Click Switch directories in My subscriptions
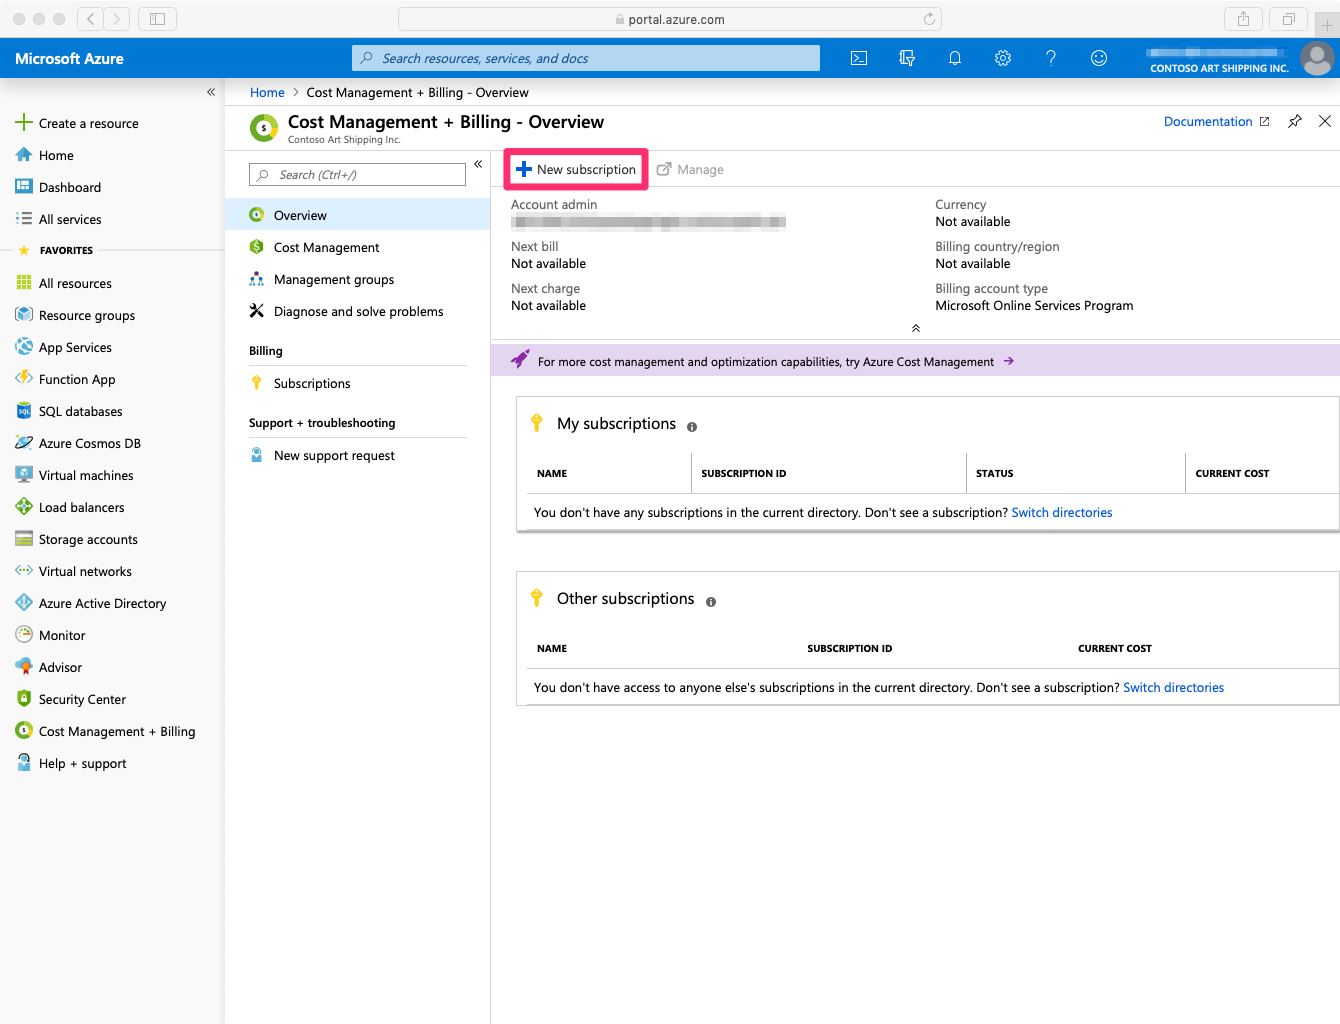This screenshot has height=1024, width=1340. click(1062, 512)
